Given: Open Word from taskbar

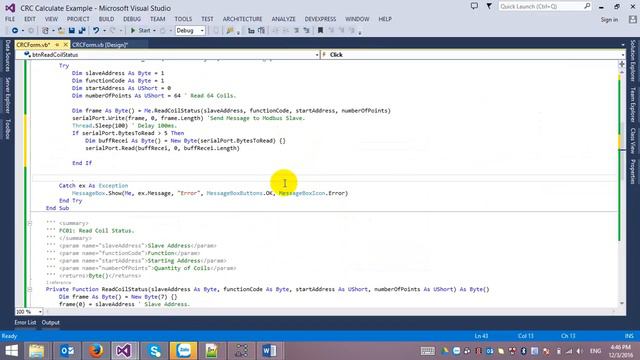Looking at the screenshot, I should pyautogui.click(x=269, y=351).
